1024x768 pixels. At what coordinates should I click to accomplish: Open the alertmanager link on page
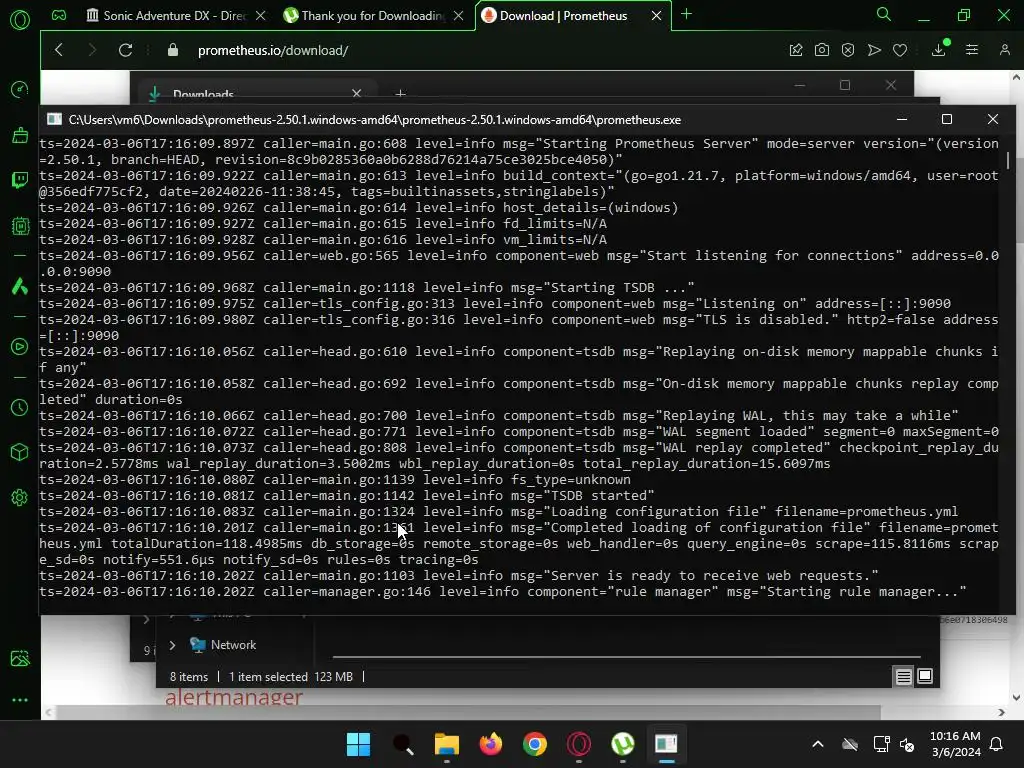[x=233, y=697]
